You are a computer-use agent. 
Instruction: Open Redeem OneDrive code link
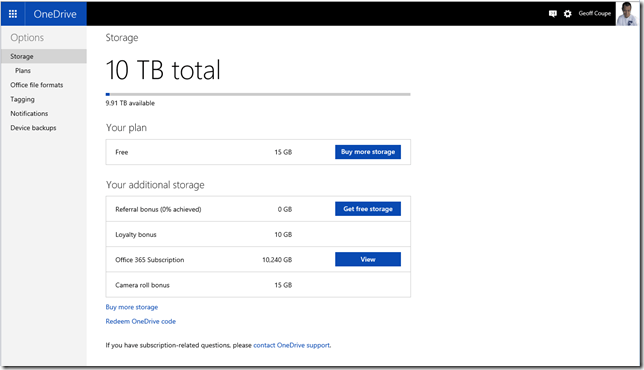(141, 322)
